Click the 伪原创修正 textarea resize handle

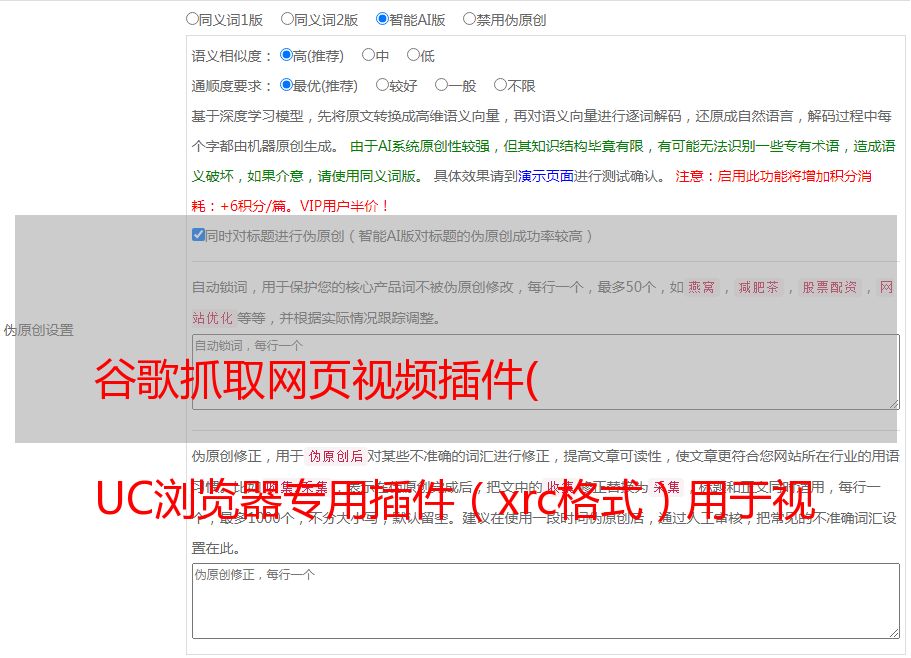(x=894, y=632)
